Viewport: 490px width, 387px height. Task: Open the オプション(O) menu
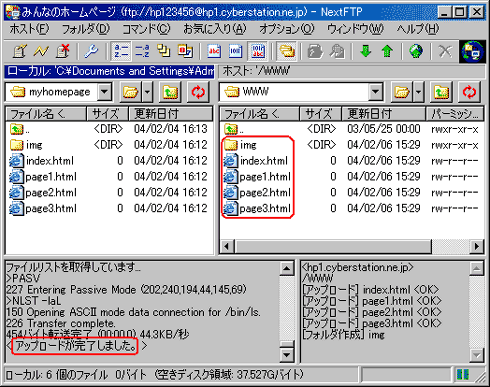(x=287, y=29)
